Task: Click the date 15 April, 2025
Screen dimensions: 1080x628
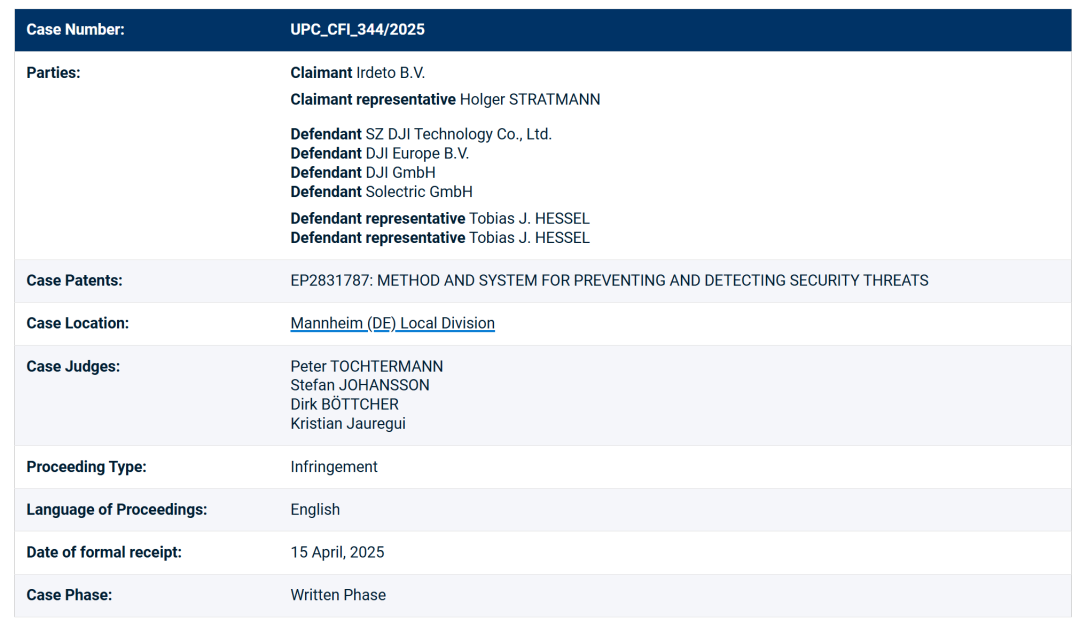Action: coord(337,552)
